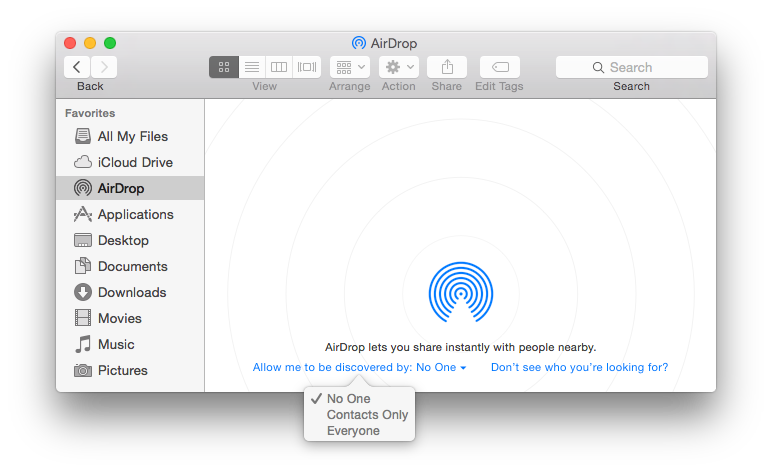Image resolution: width=772 pixels, height=475 pixels.
Task: Go forward with the right chevron button
Action: click(x=104, y=67)
